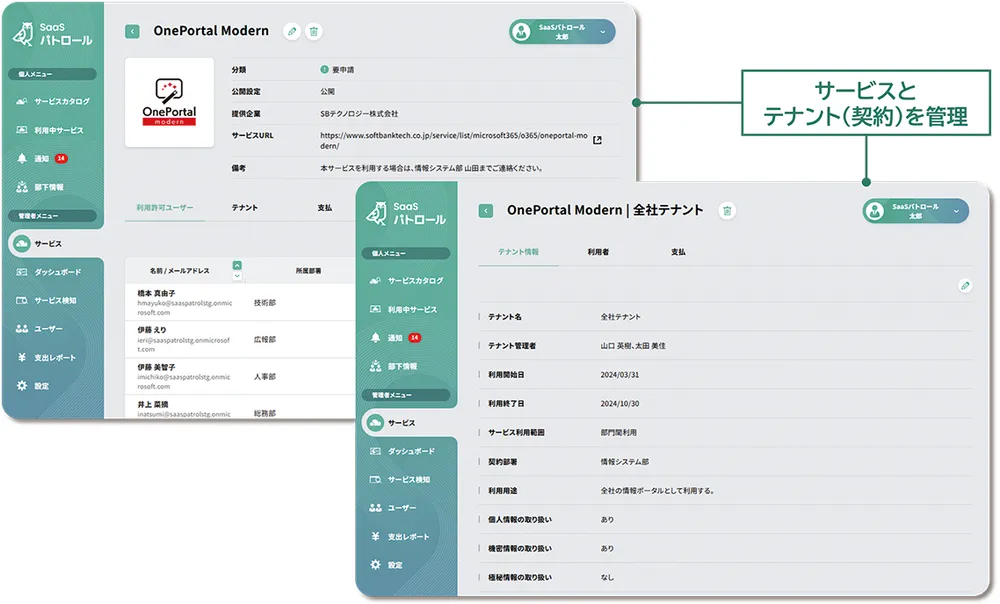Select user row 伊藤 えり
Screen dimensions: 1000x604
tap(240, 339)
